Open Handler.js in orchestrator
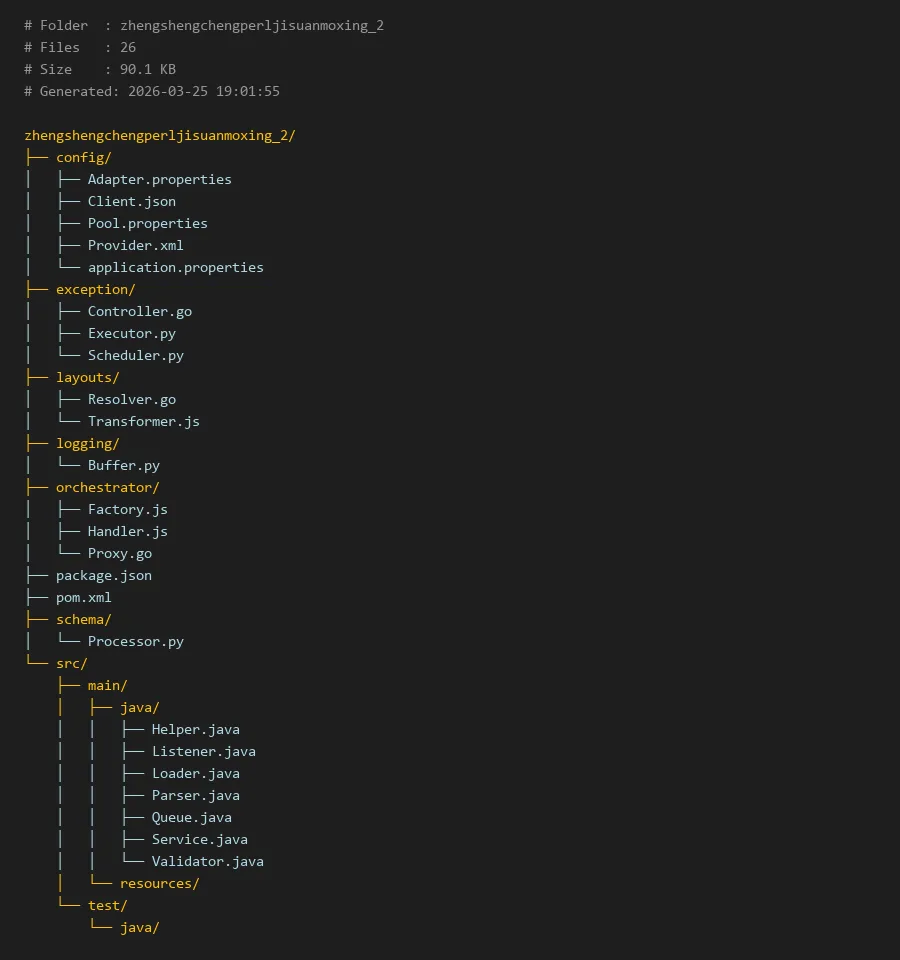Image resolution: width=900 pixels, height=960 pixels. [127, 531]
